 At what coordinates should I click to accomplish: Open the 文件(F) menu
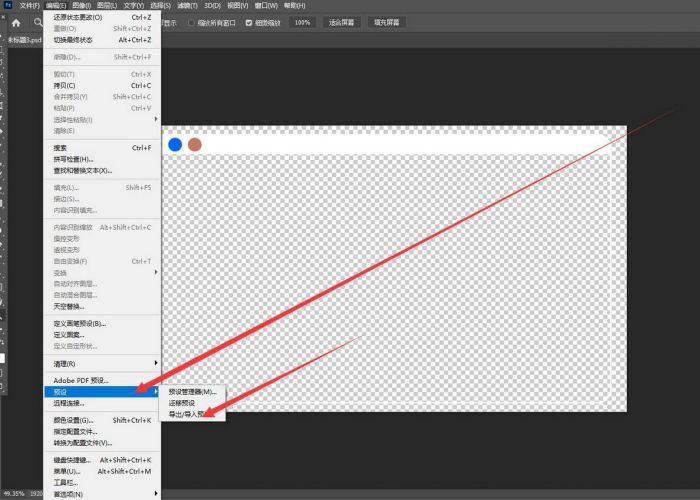click(29, 6)
